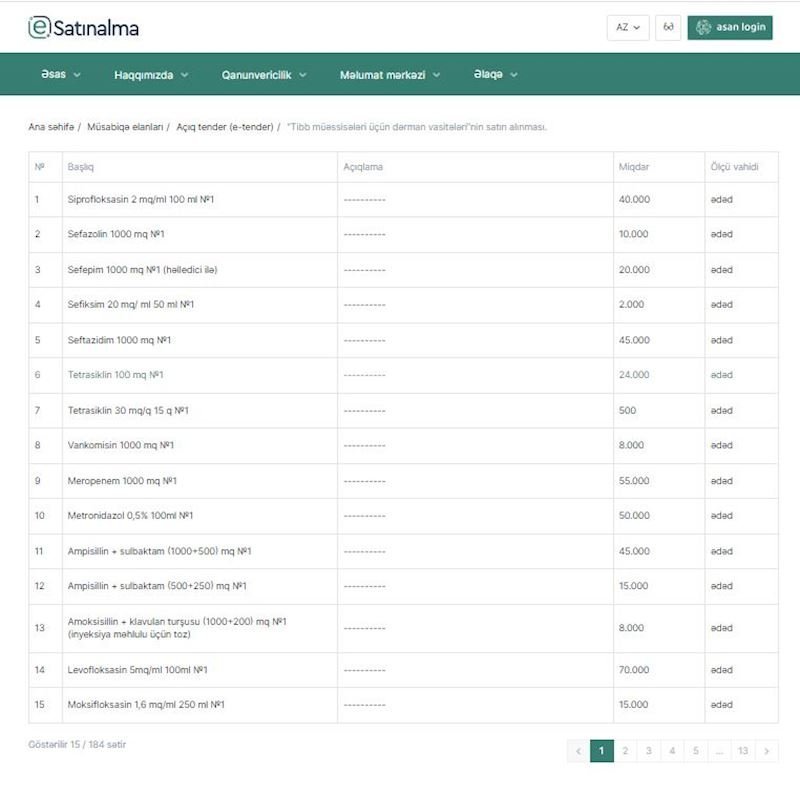Image resolution: width=800 pixels, height=793 pixels.
Task: Open Açıq tender (e-tender) breadcrumb
Action: 224,127
